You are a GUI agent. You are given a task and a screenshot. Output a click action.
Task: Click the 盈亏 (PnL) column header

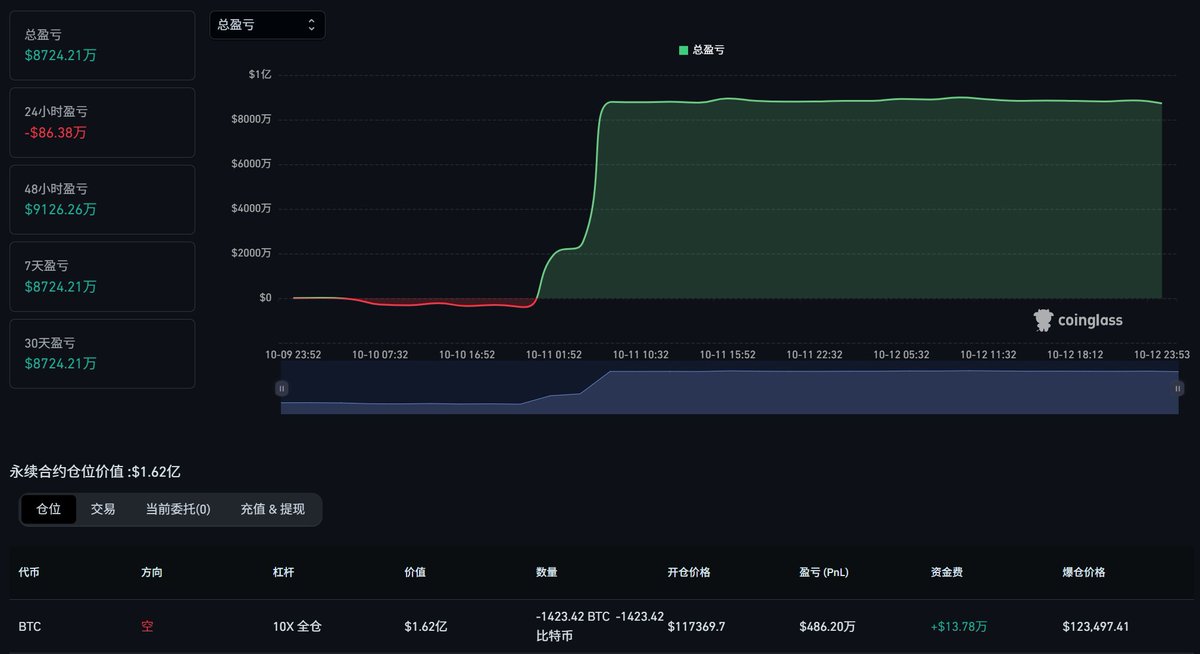(823, 572)
